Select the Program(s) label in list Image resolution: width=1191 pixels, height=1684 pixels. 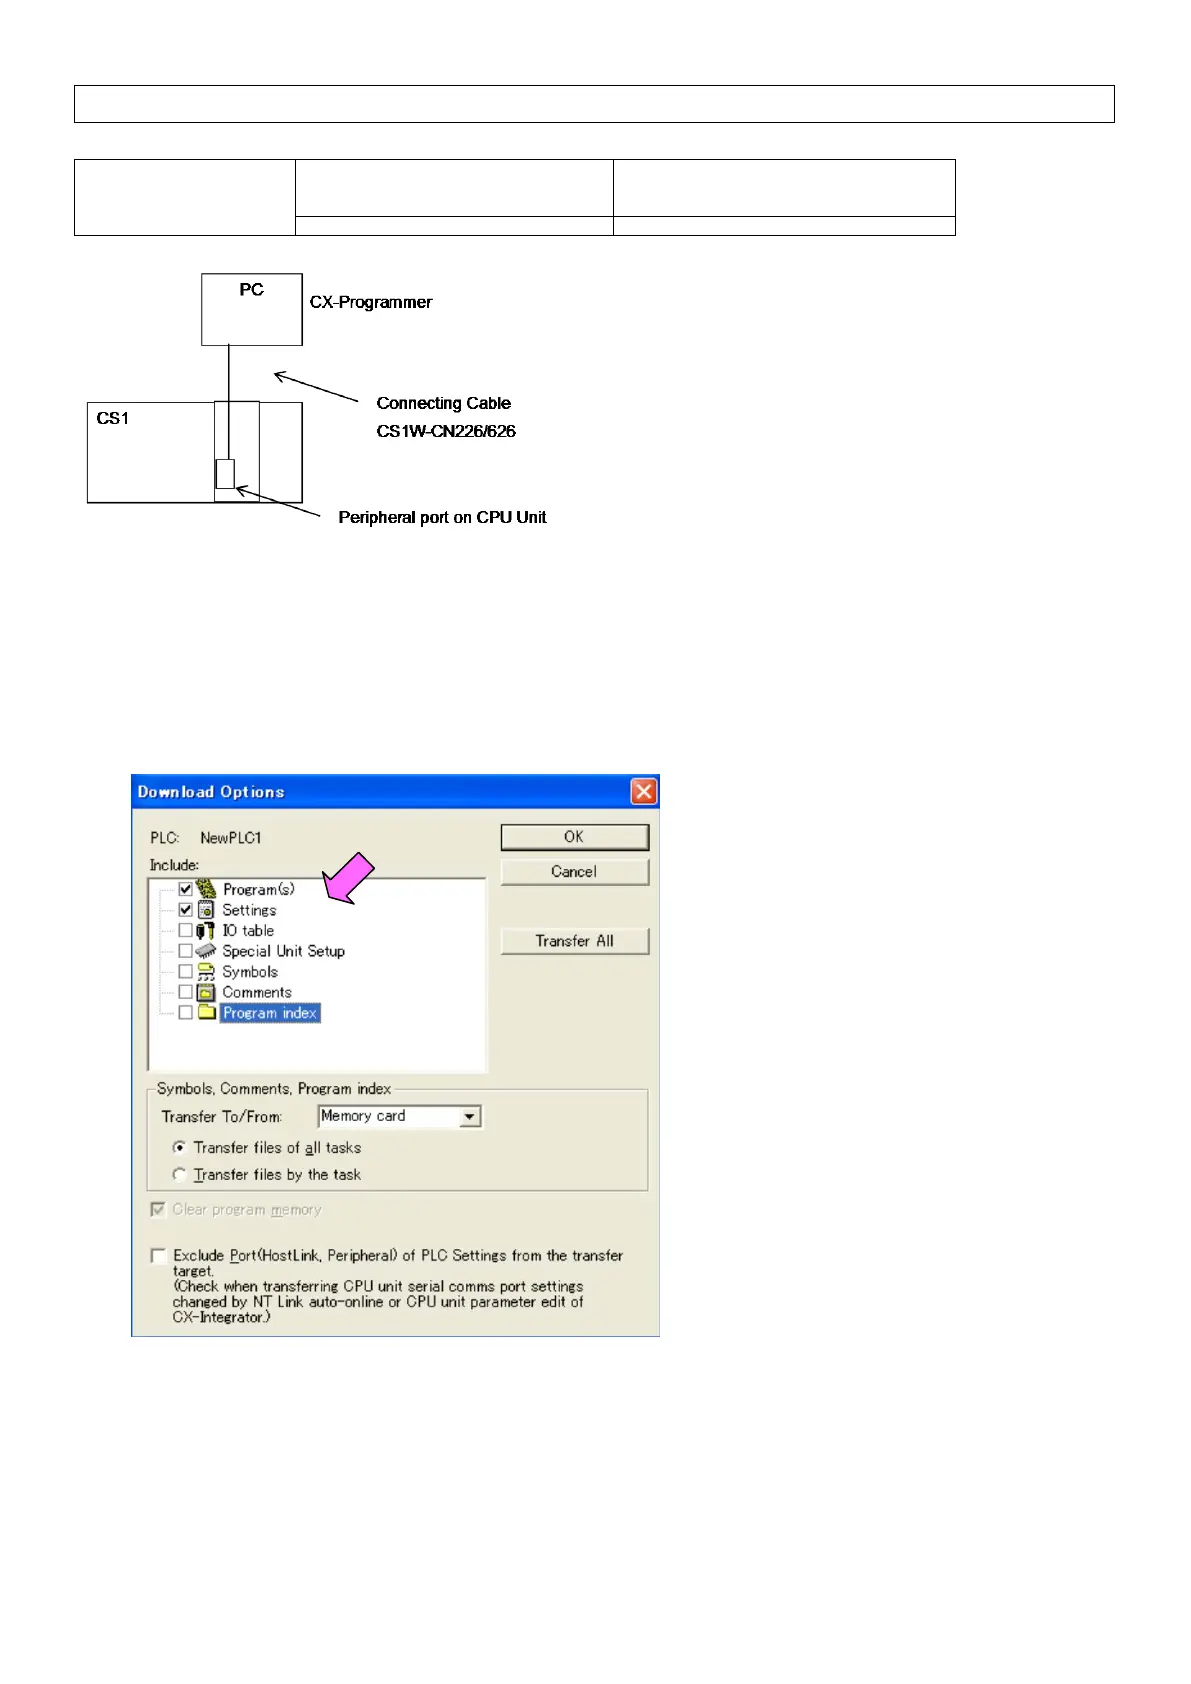[x=259, y=889]
